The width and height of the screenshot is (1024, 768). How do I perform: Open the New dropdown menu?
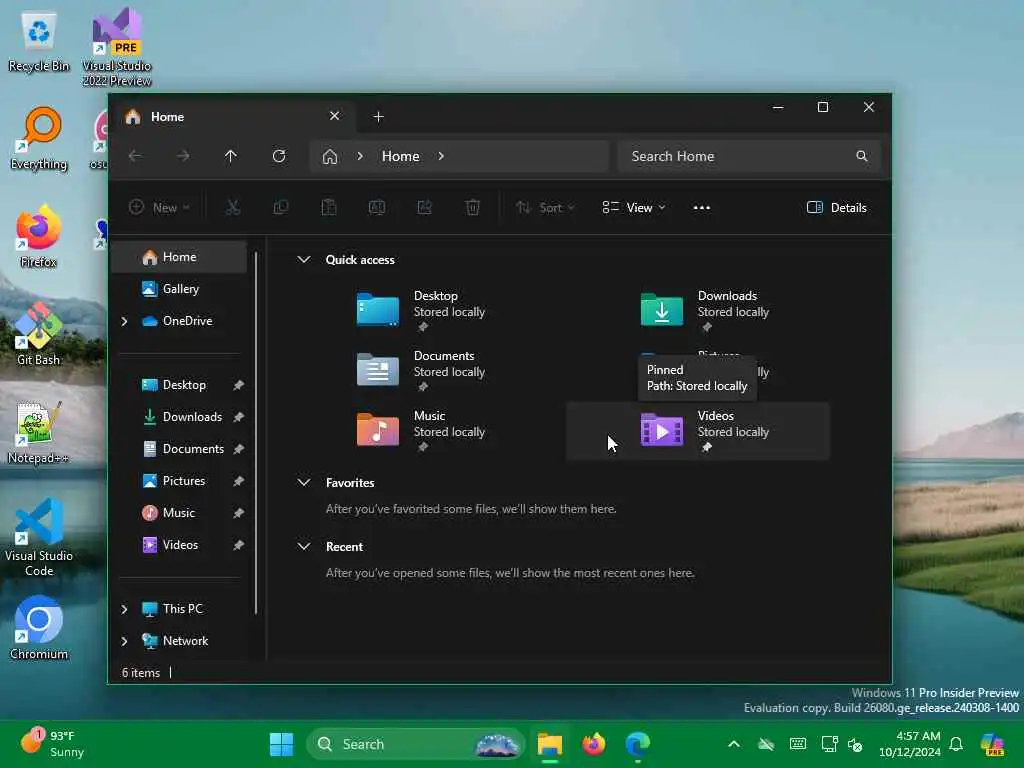159,208
